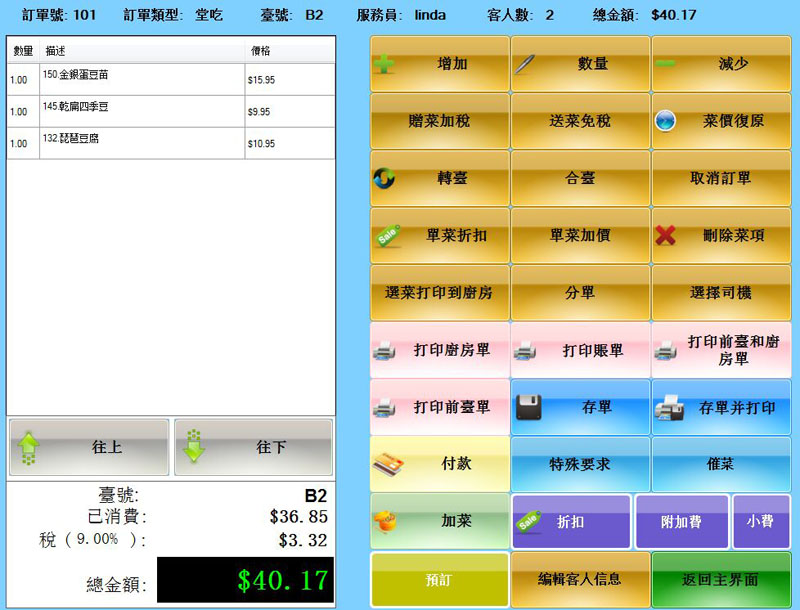Click the yellow 預訂 reservation button
The width and height of the screenshot is (800, 610).
[439, 579]
